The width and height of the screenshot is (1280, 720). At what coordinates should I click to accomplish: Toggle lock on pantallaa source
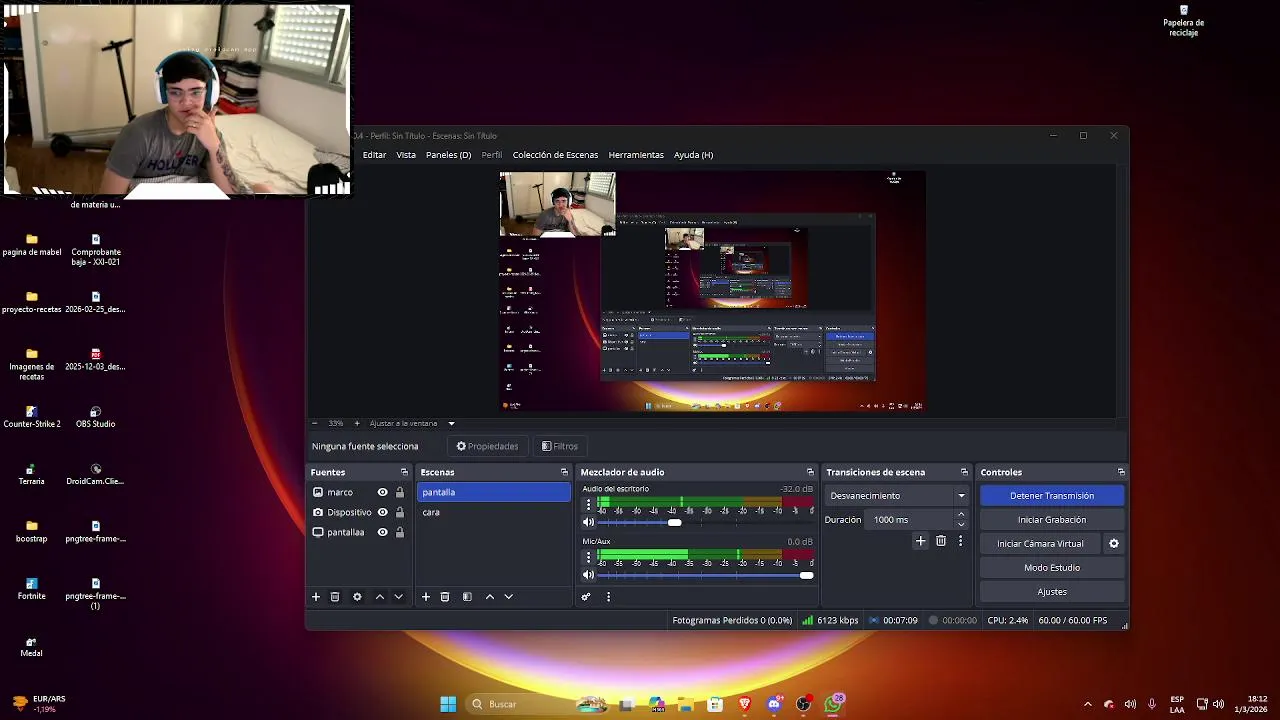pyautogui.click(x=400, y=532)
